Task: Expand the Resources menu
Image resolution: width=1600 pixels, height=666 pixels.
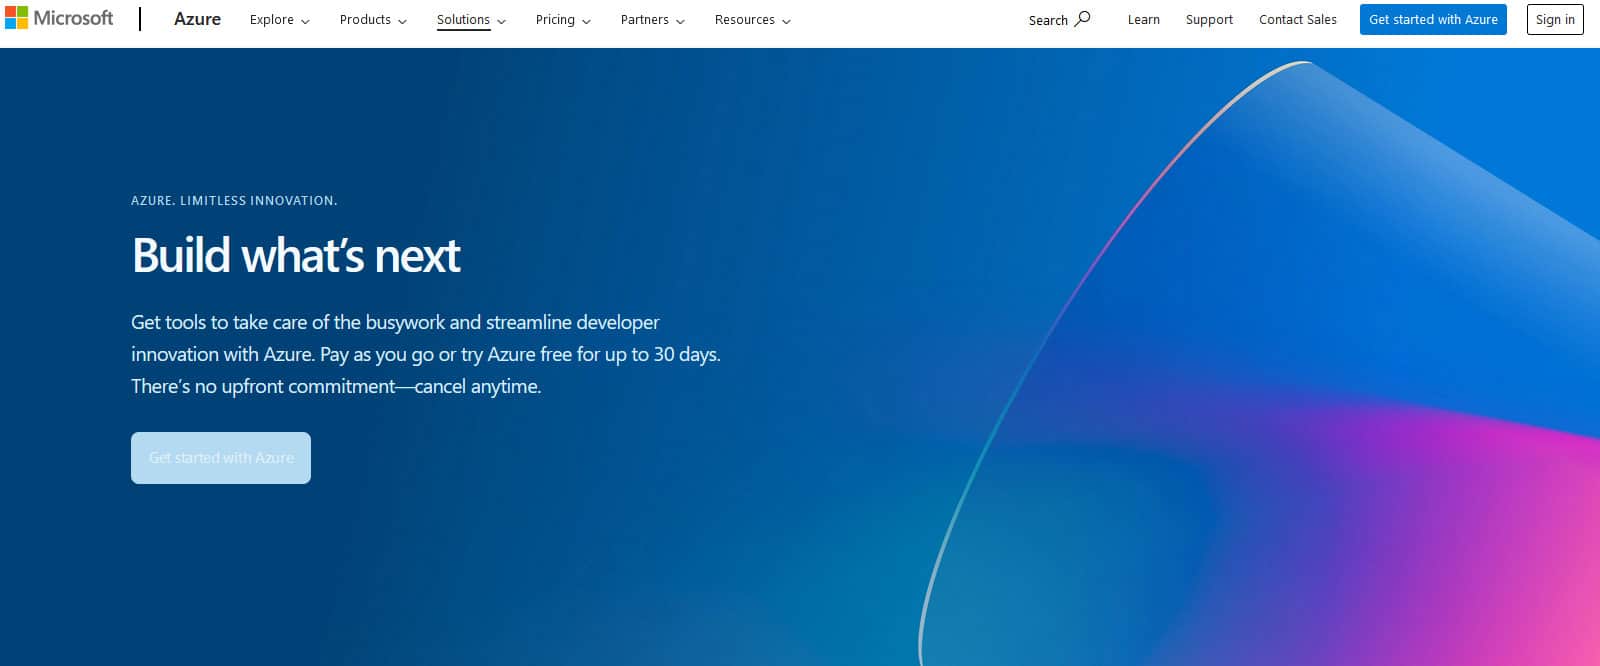Action: coord(752,20)
